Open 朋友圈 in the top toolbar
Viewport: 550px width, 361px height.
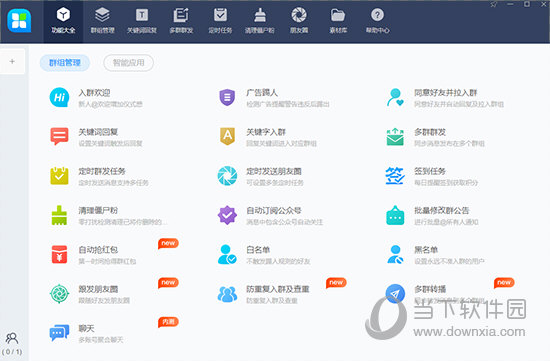(x=299, y=21)
